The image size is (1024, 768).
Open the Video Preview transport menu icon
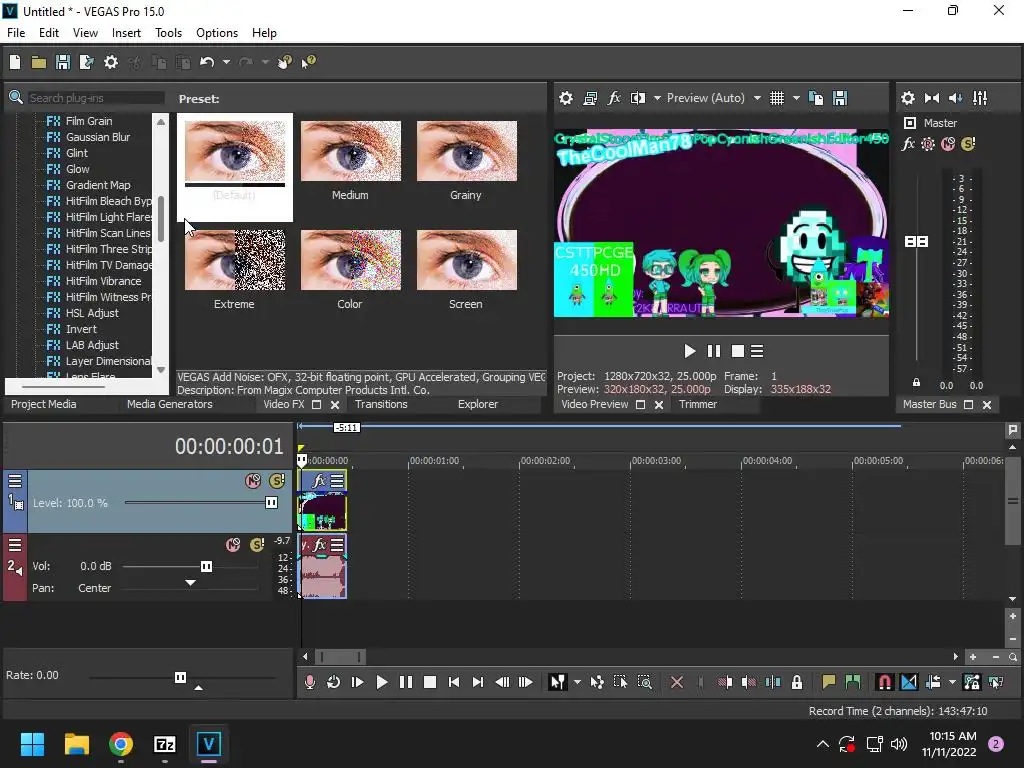[x=757, y=351]
